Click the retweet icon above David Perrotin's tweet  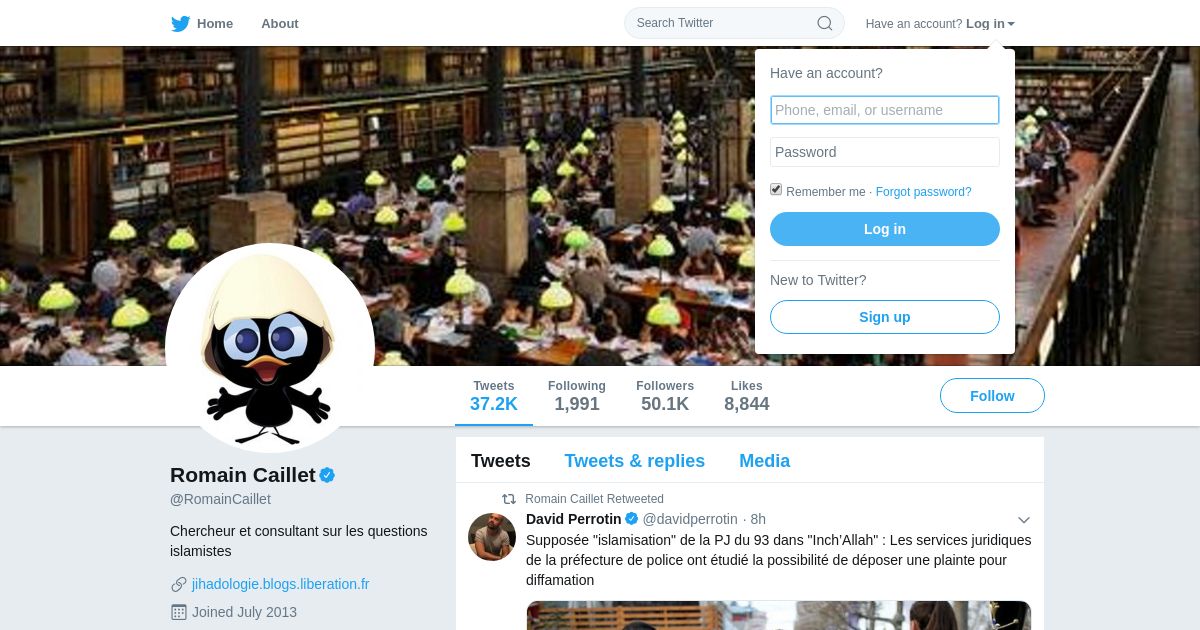pos(509,499)
